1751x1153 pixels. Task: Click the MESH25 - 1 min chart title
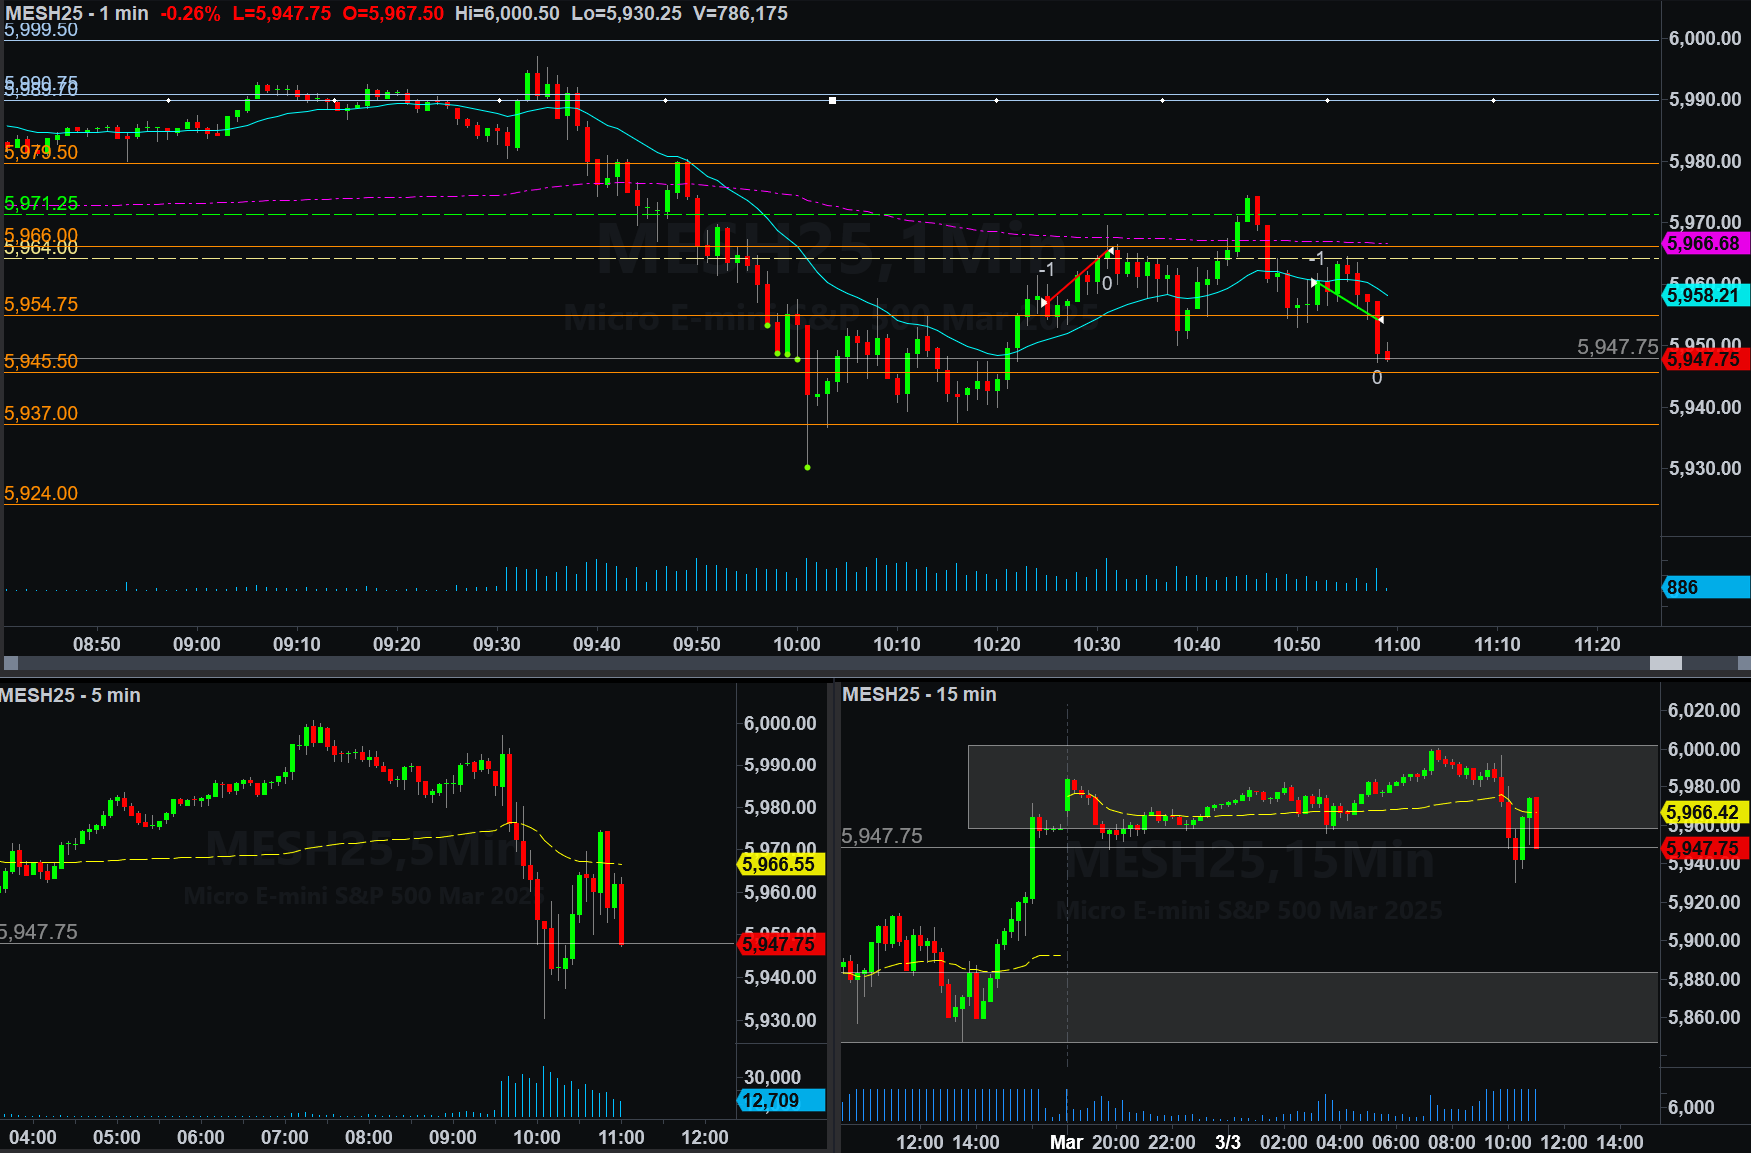[x=76, y=13]
